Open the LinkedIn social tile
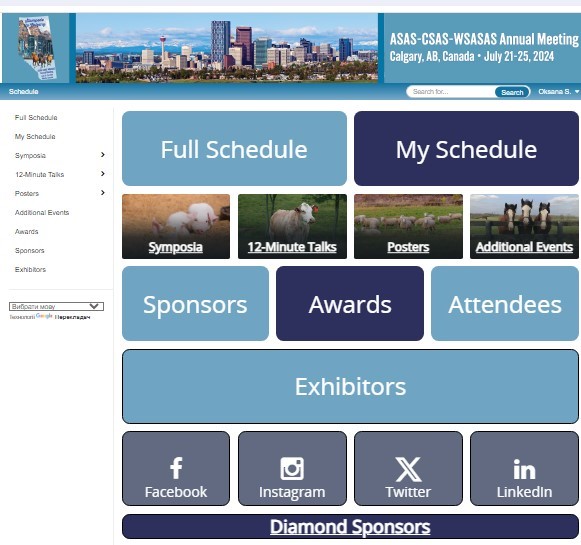581x545 pixels. pos(524,468)
